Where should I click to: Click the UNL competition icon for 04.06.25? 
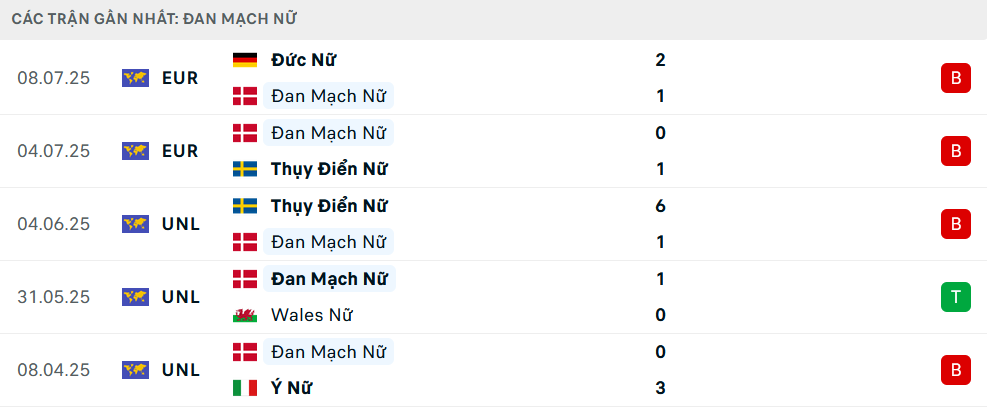pos(135,224)
